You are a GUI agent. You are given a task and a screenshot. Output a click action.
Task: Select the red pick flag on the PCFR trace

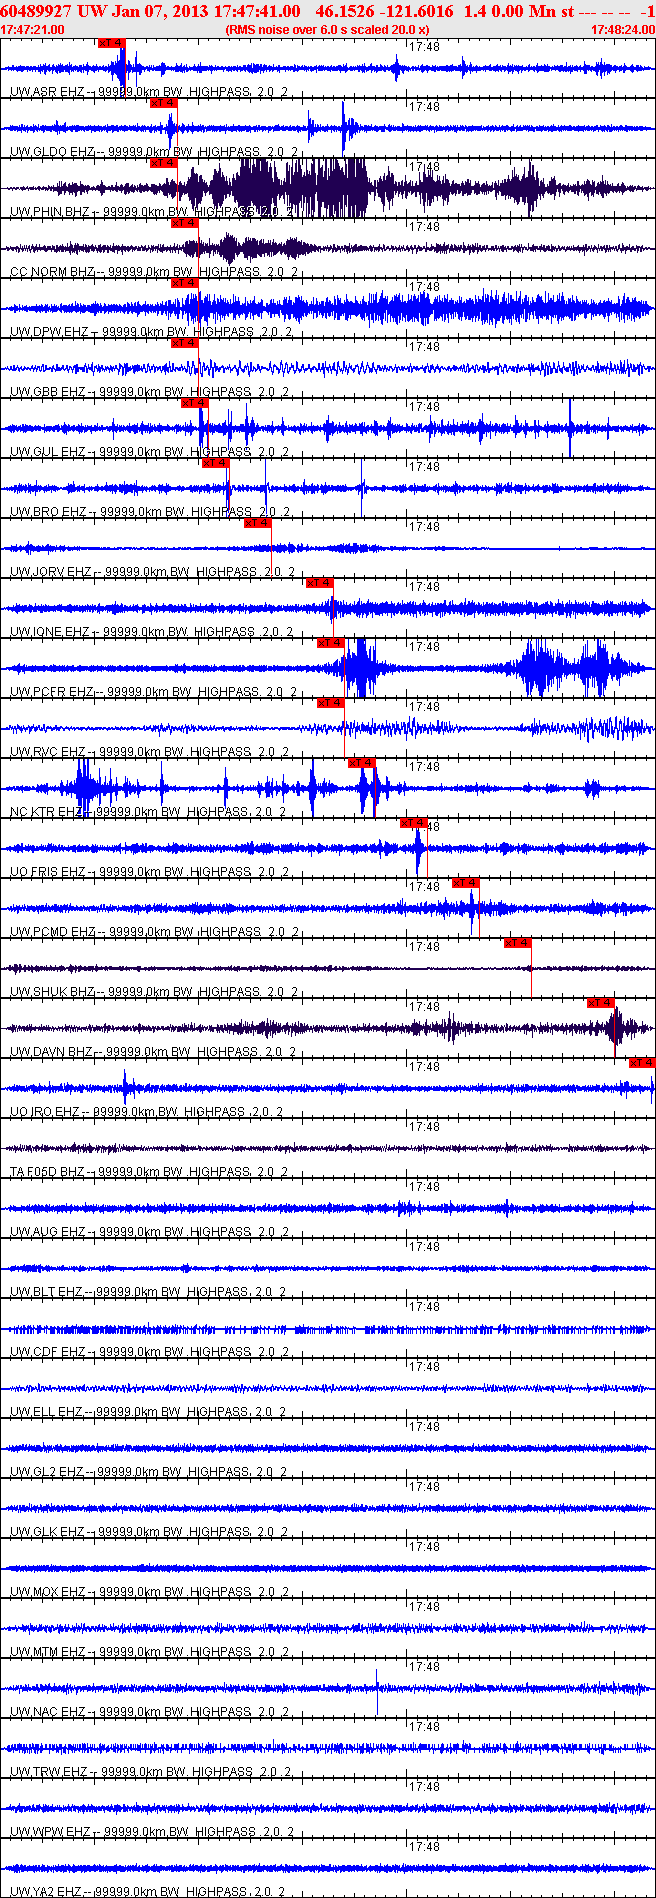(330, 643)
